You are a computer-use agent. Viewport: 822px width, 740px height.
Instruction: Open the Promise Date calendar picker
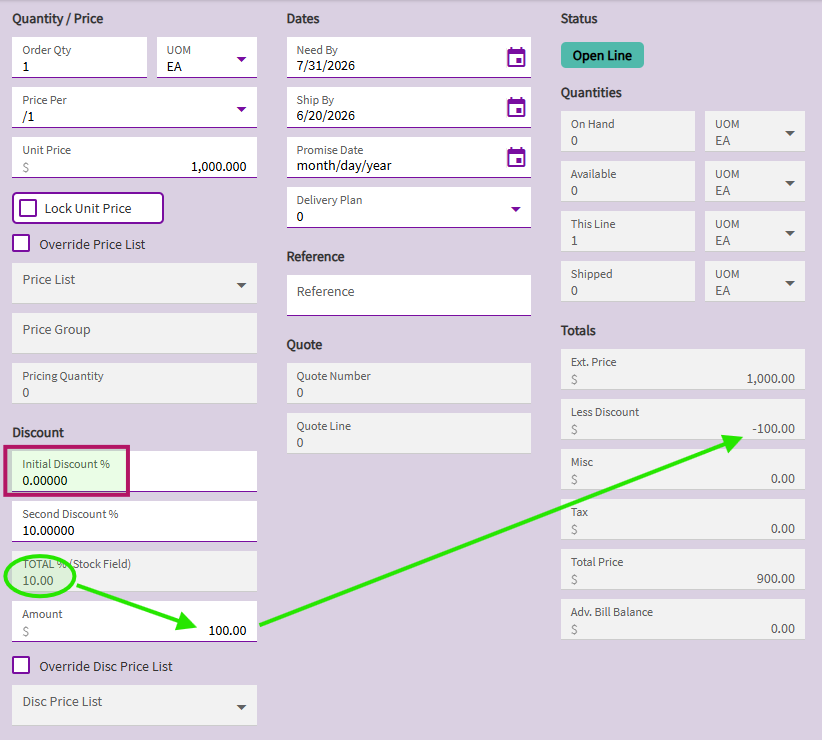[516, 157]
